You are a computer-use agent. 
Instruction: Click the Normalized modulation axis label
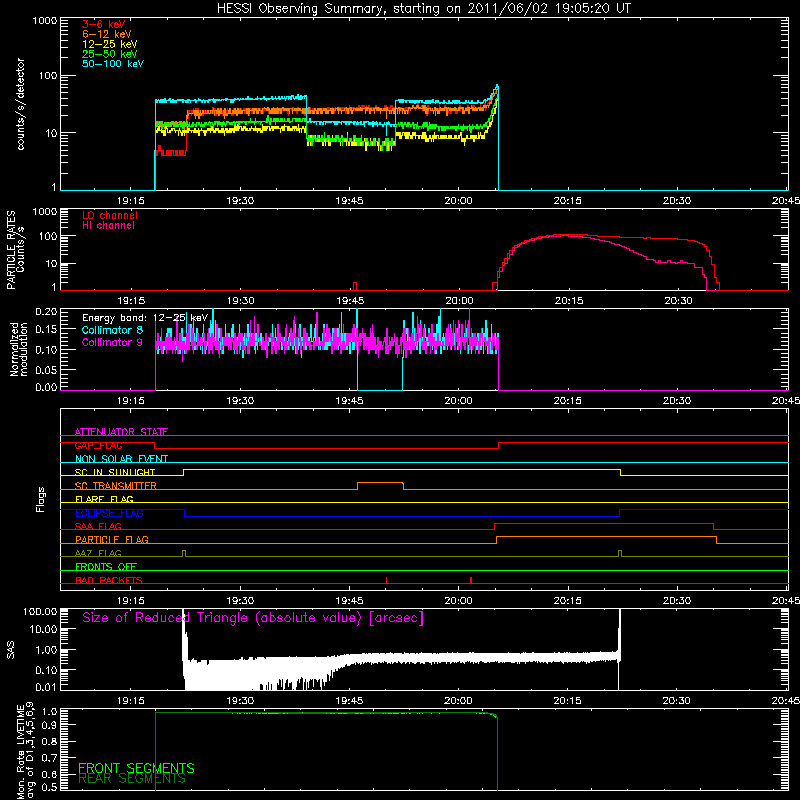pyautogui.click(x=18, y=349)
